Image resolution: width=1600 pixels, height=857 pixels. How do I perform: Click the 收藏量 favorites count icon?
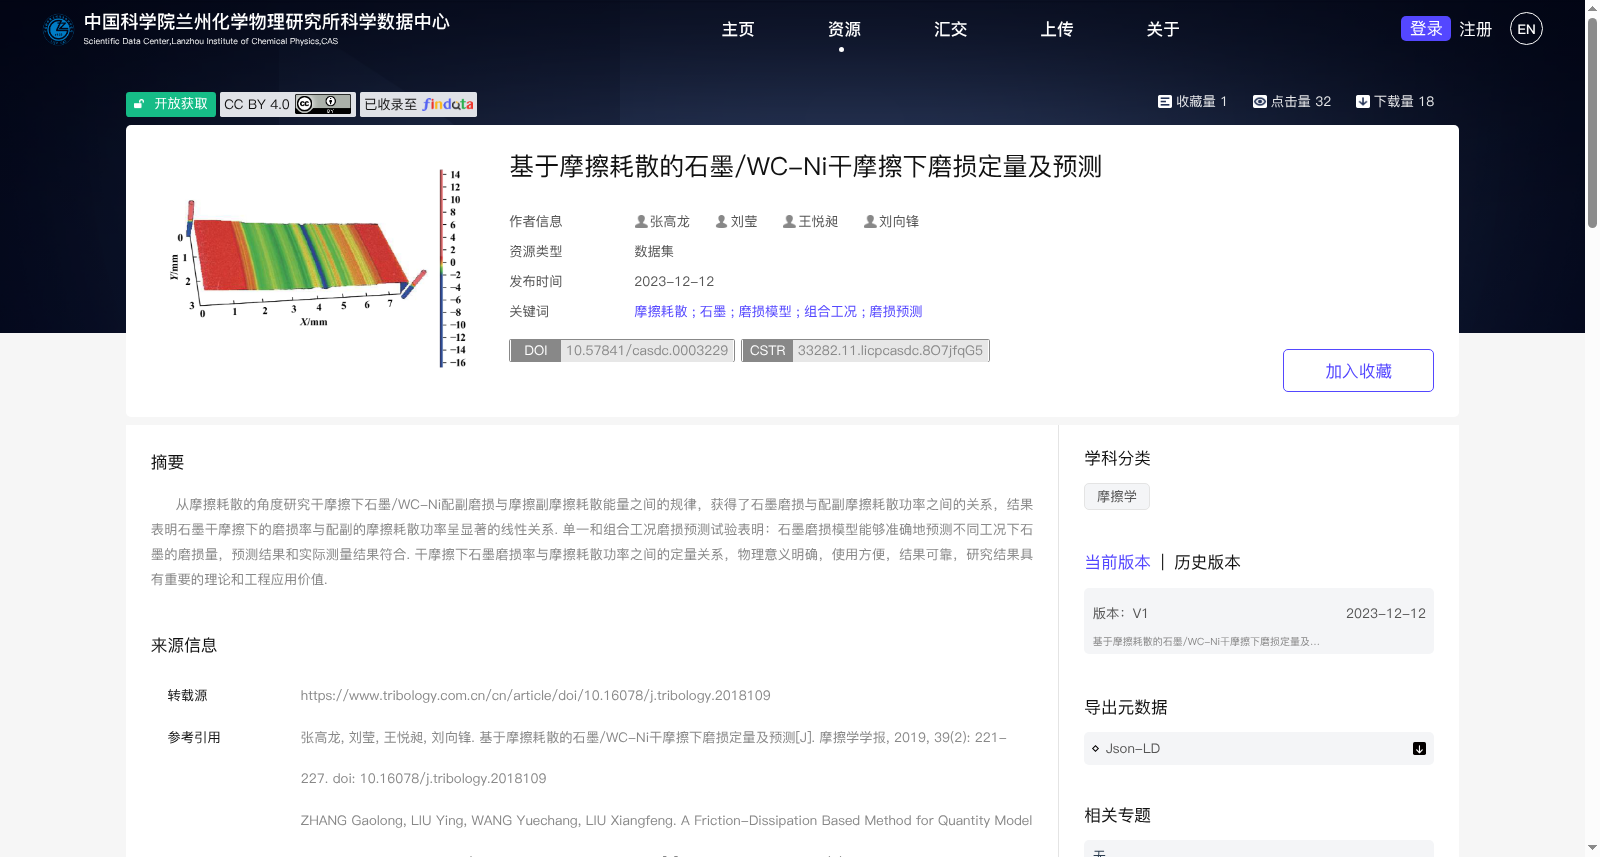(x=1164, y=101)
